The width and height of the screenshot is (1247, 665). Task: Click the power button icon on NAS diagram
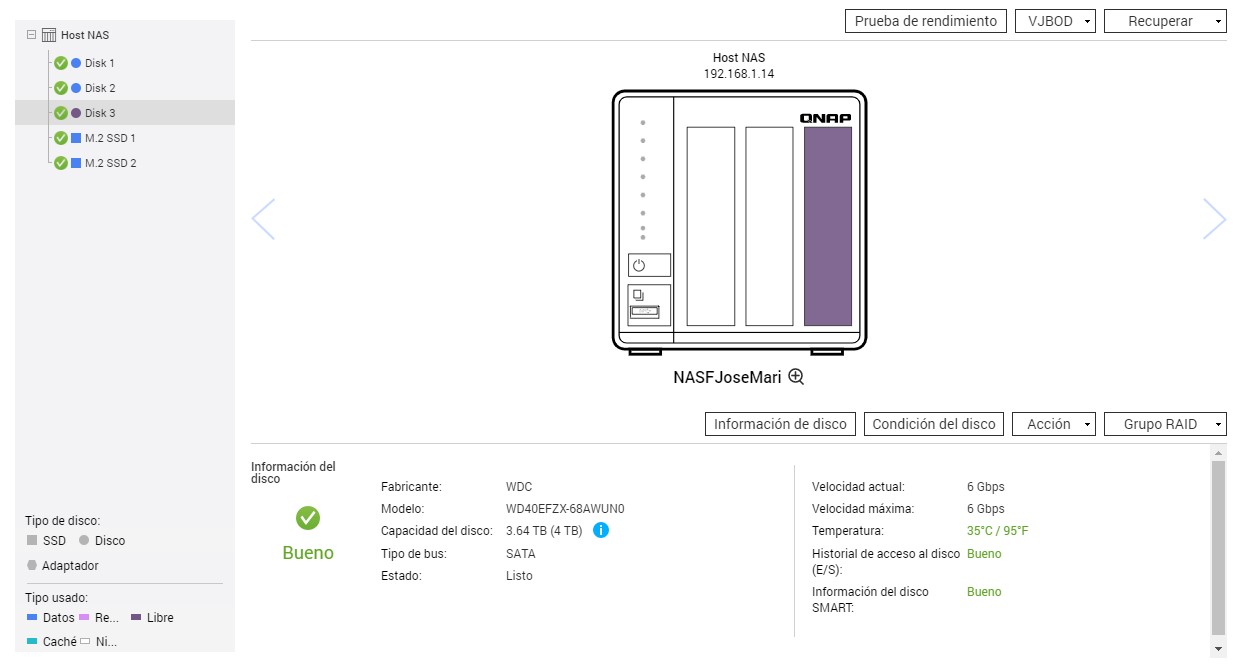click(x=639, y=265)
